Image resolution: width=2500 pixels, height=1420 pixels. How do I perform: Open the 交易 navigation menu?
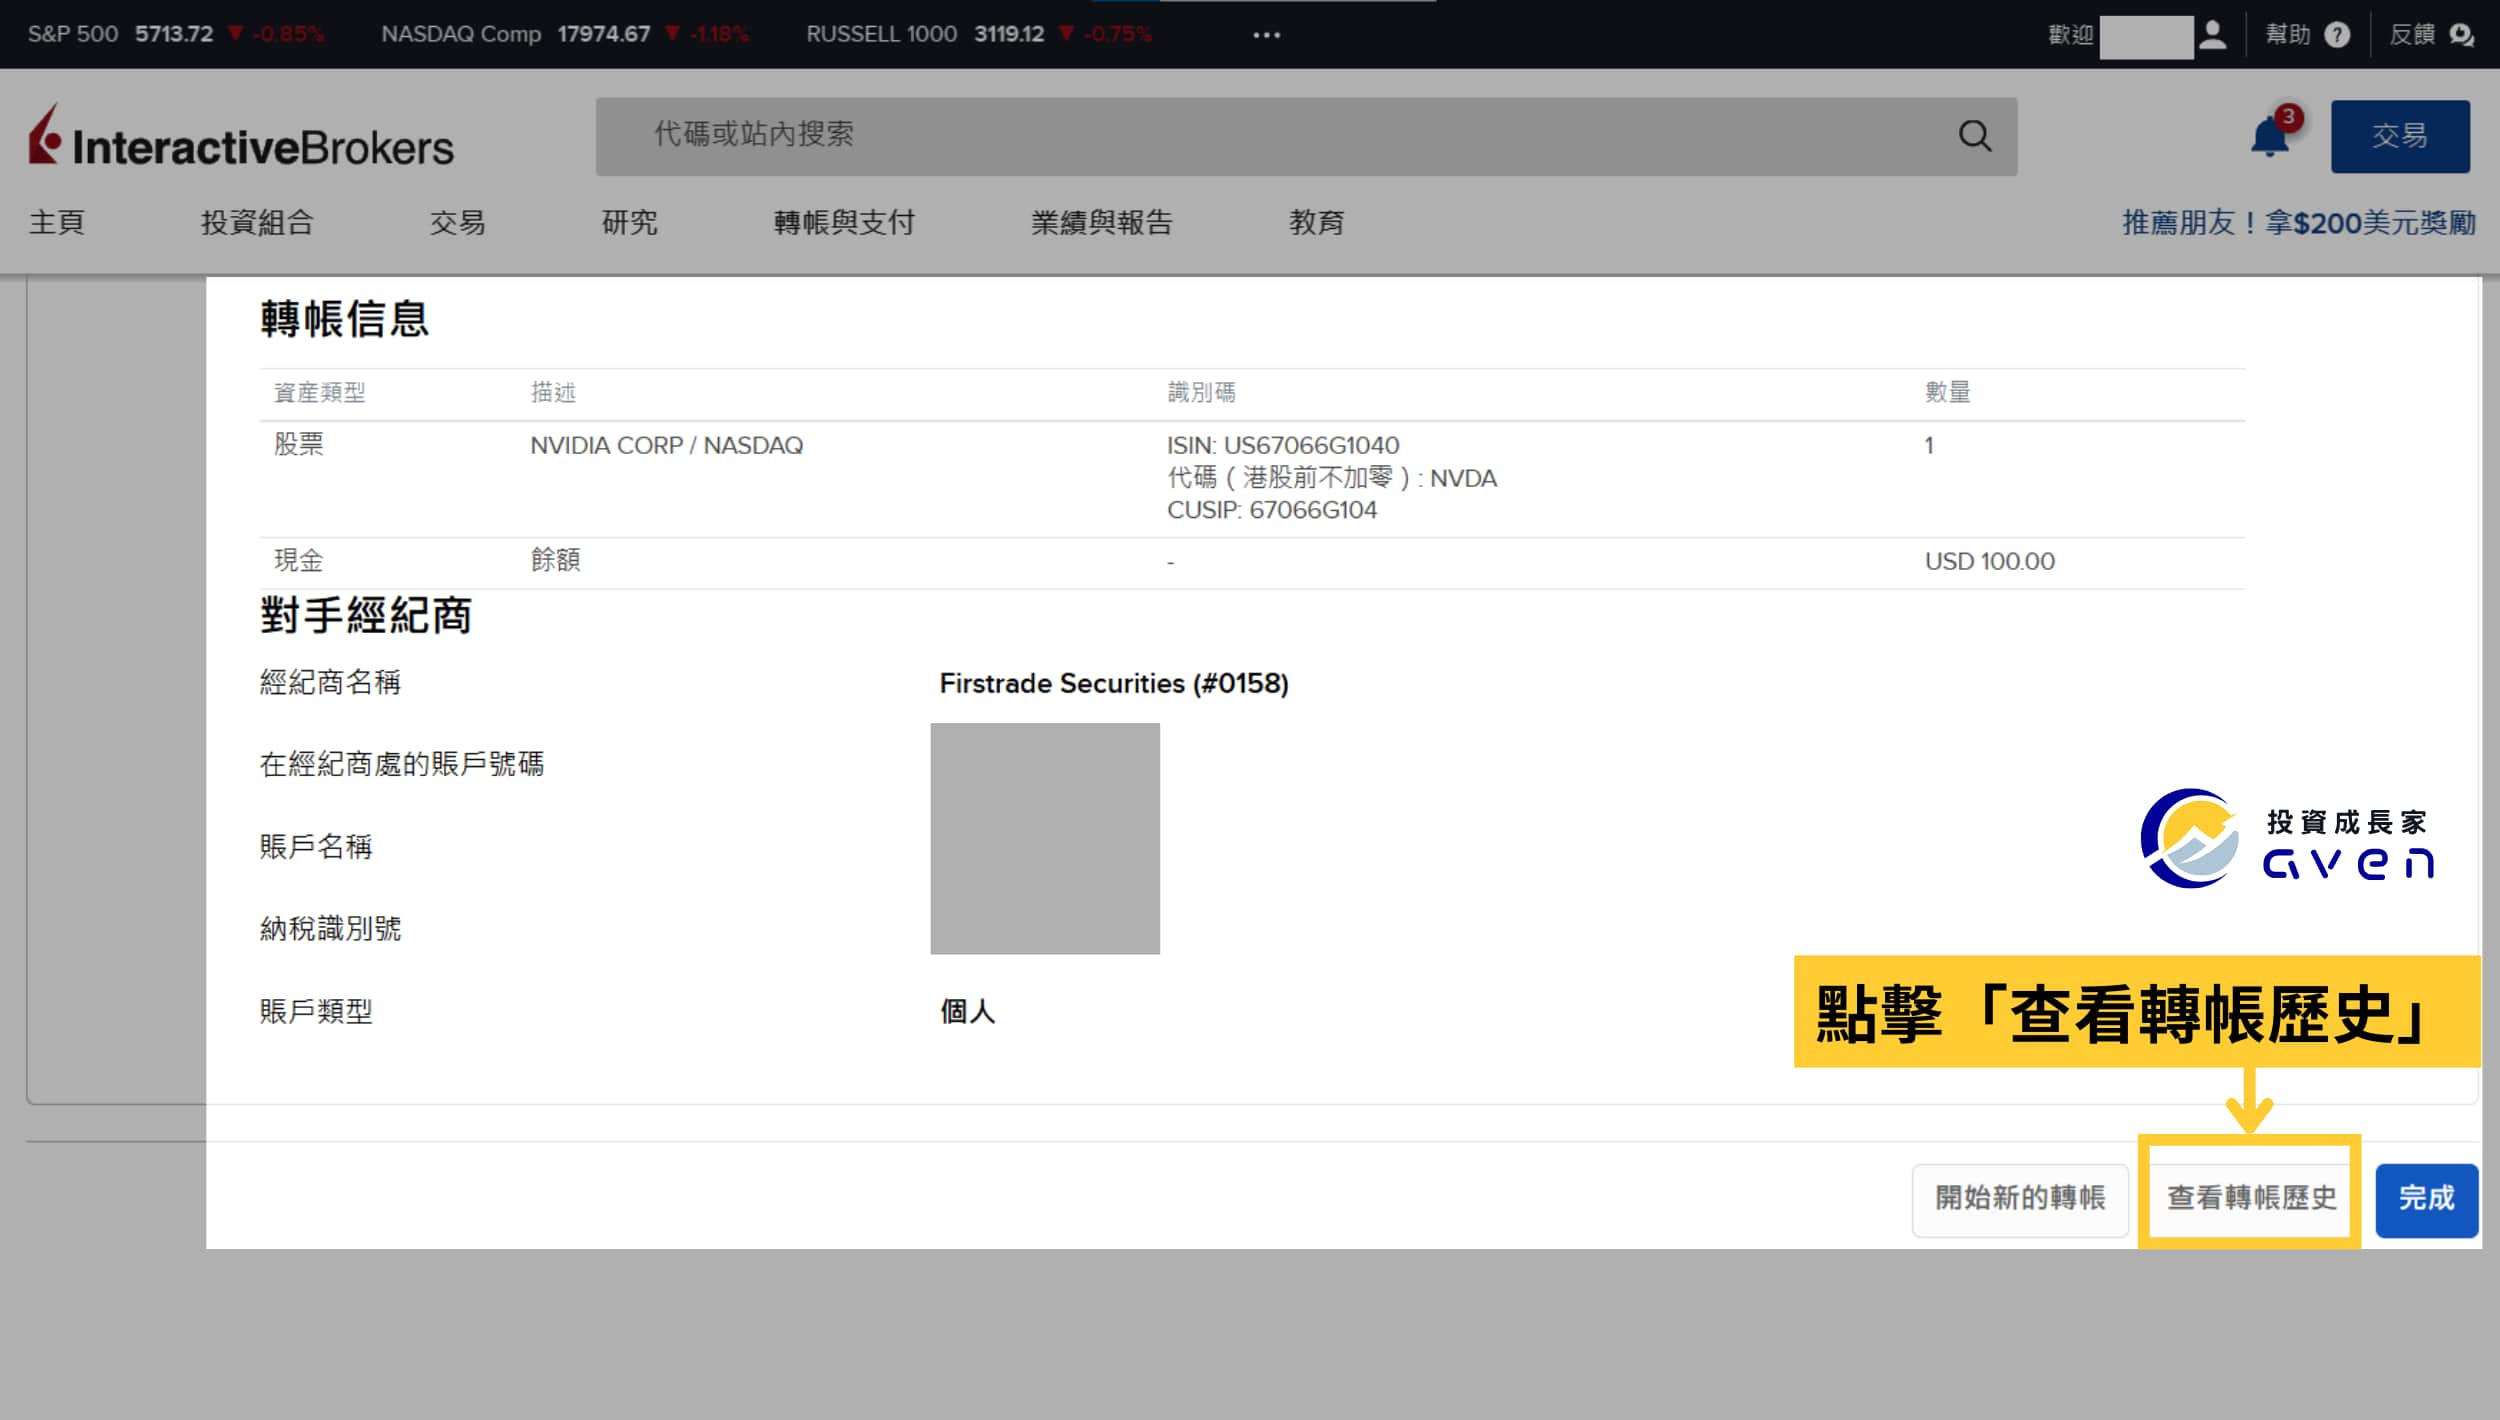[x=458, y=222]
